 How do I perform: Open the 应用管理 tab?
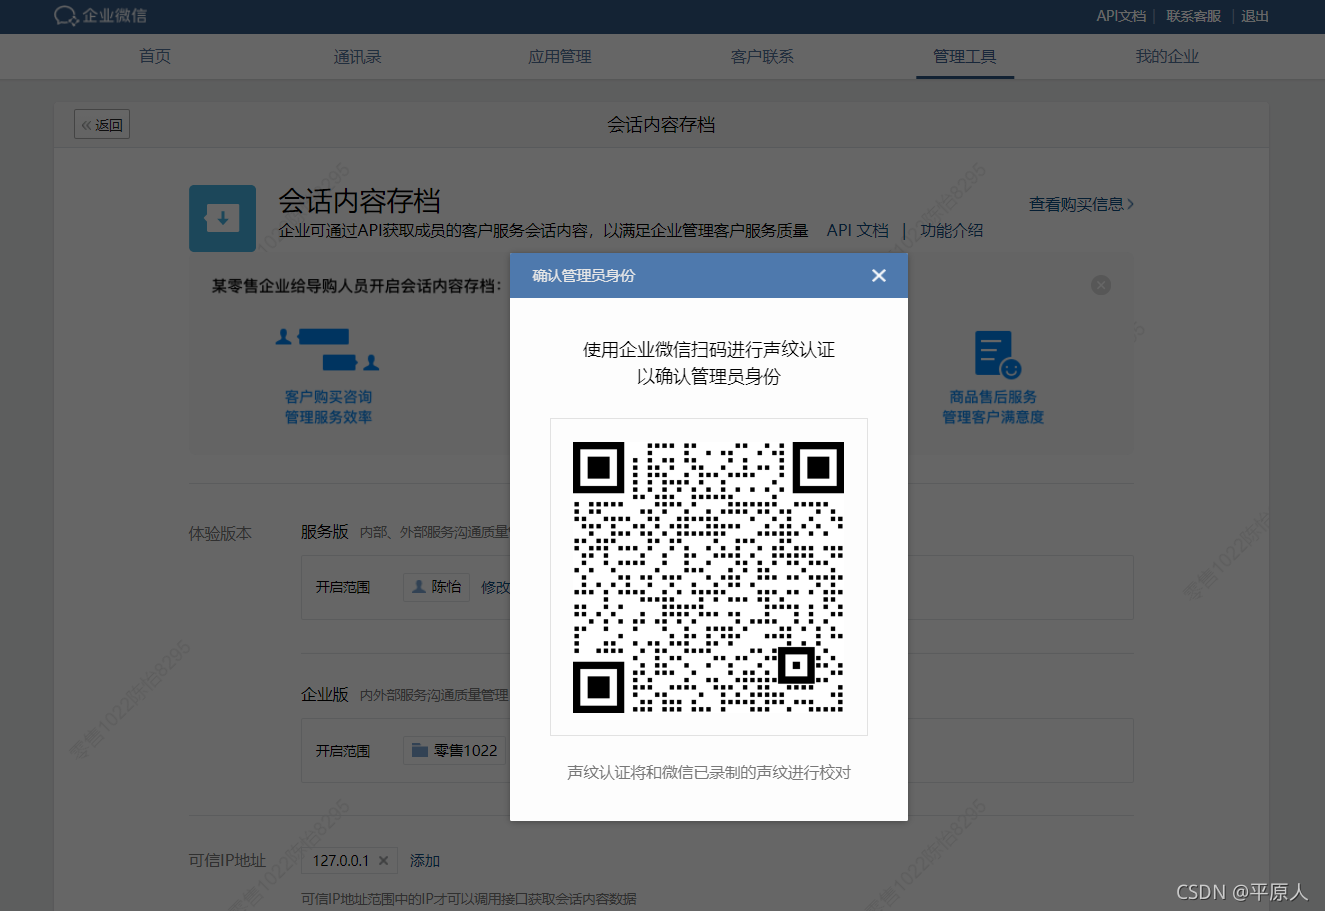(560, 56)
